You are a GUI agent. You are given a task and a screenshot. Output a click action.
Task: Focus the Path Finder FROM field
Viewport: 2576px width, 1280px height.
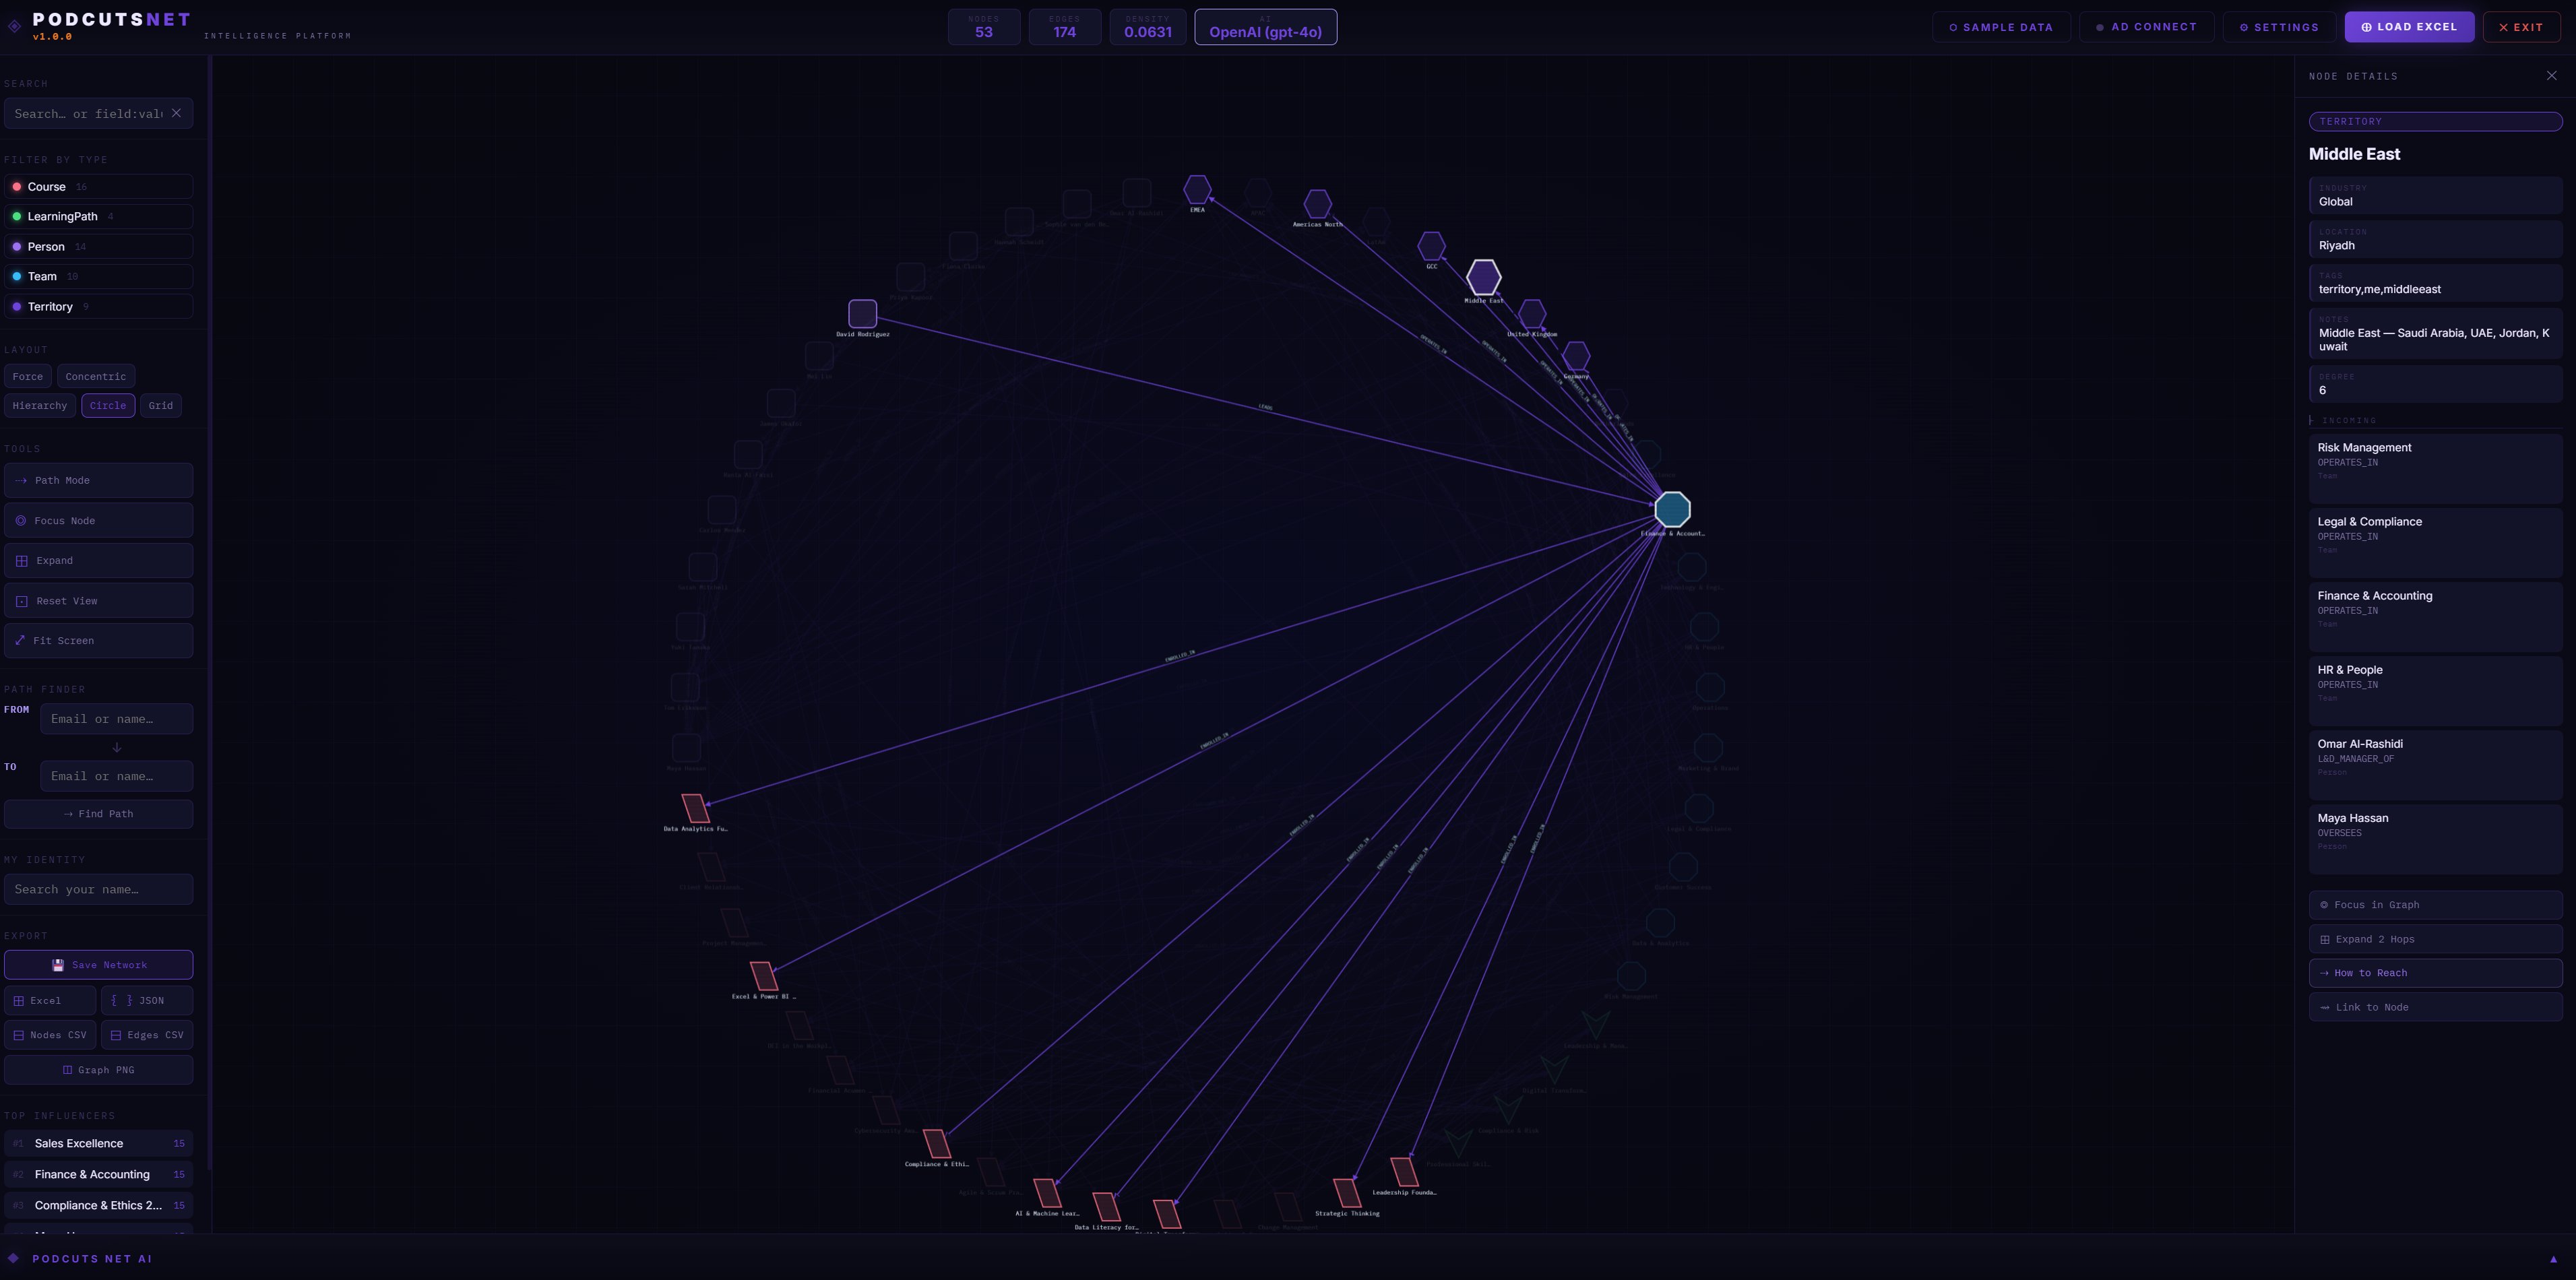click(x=116, y=719)
